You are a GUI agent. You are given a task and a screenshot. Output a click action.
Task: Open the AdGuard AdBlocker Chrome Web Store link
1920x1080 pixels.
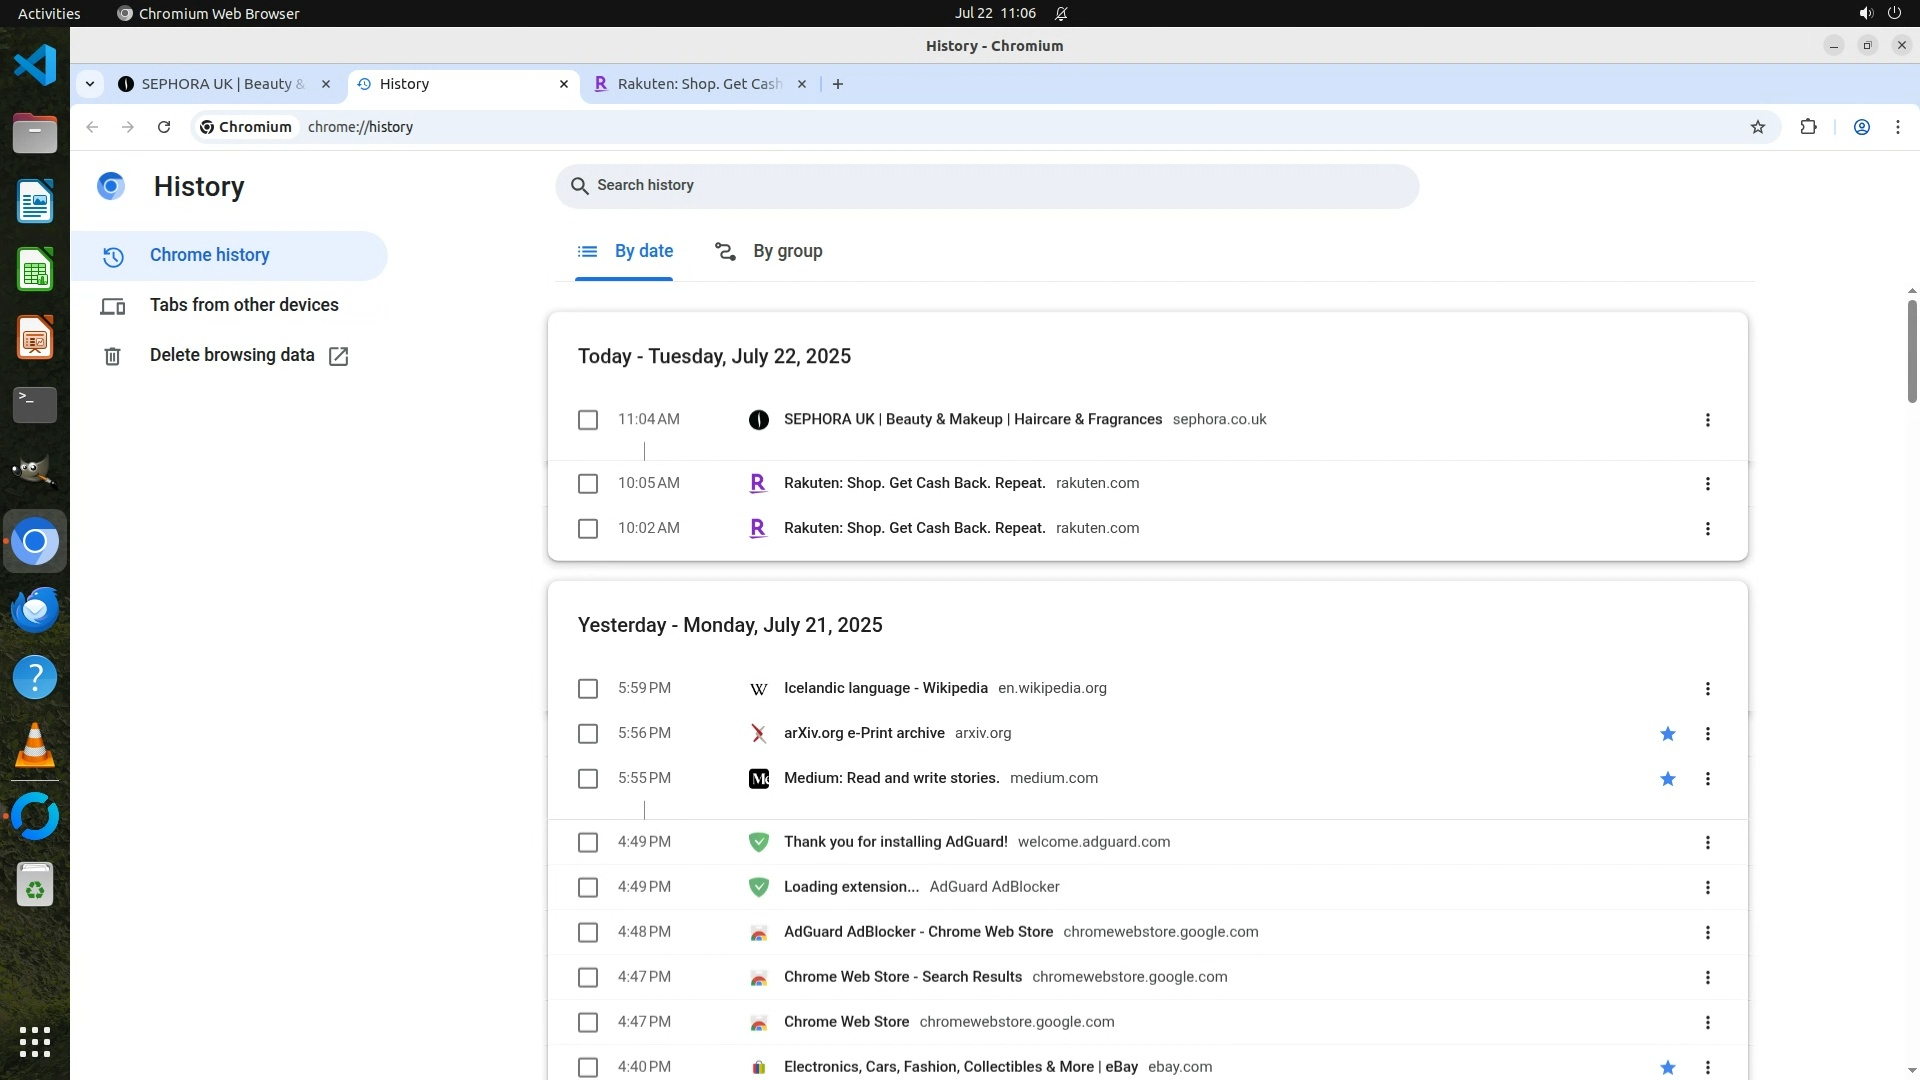point(917,932)
